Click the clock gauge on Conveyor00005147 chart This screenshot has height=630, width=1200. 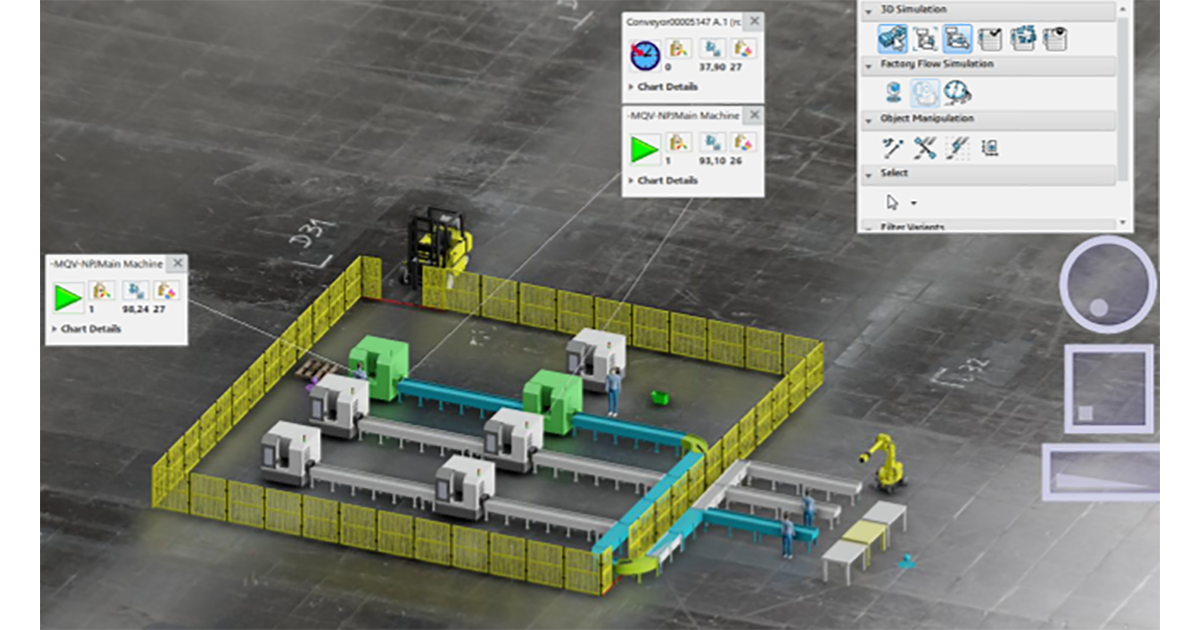pos(646,54)
